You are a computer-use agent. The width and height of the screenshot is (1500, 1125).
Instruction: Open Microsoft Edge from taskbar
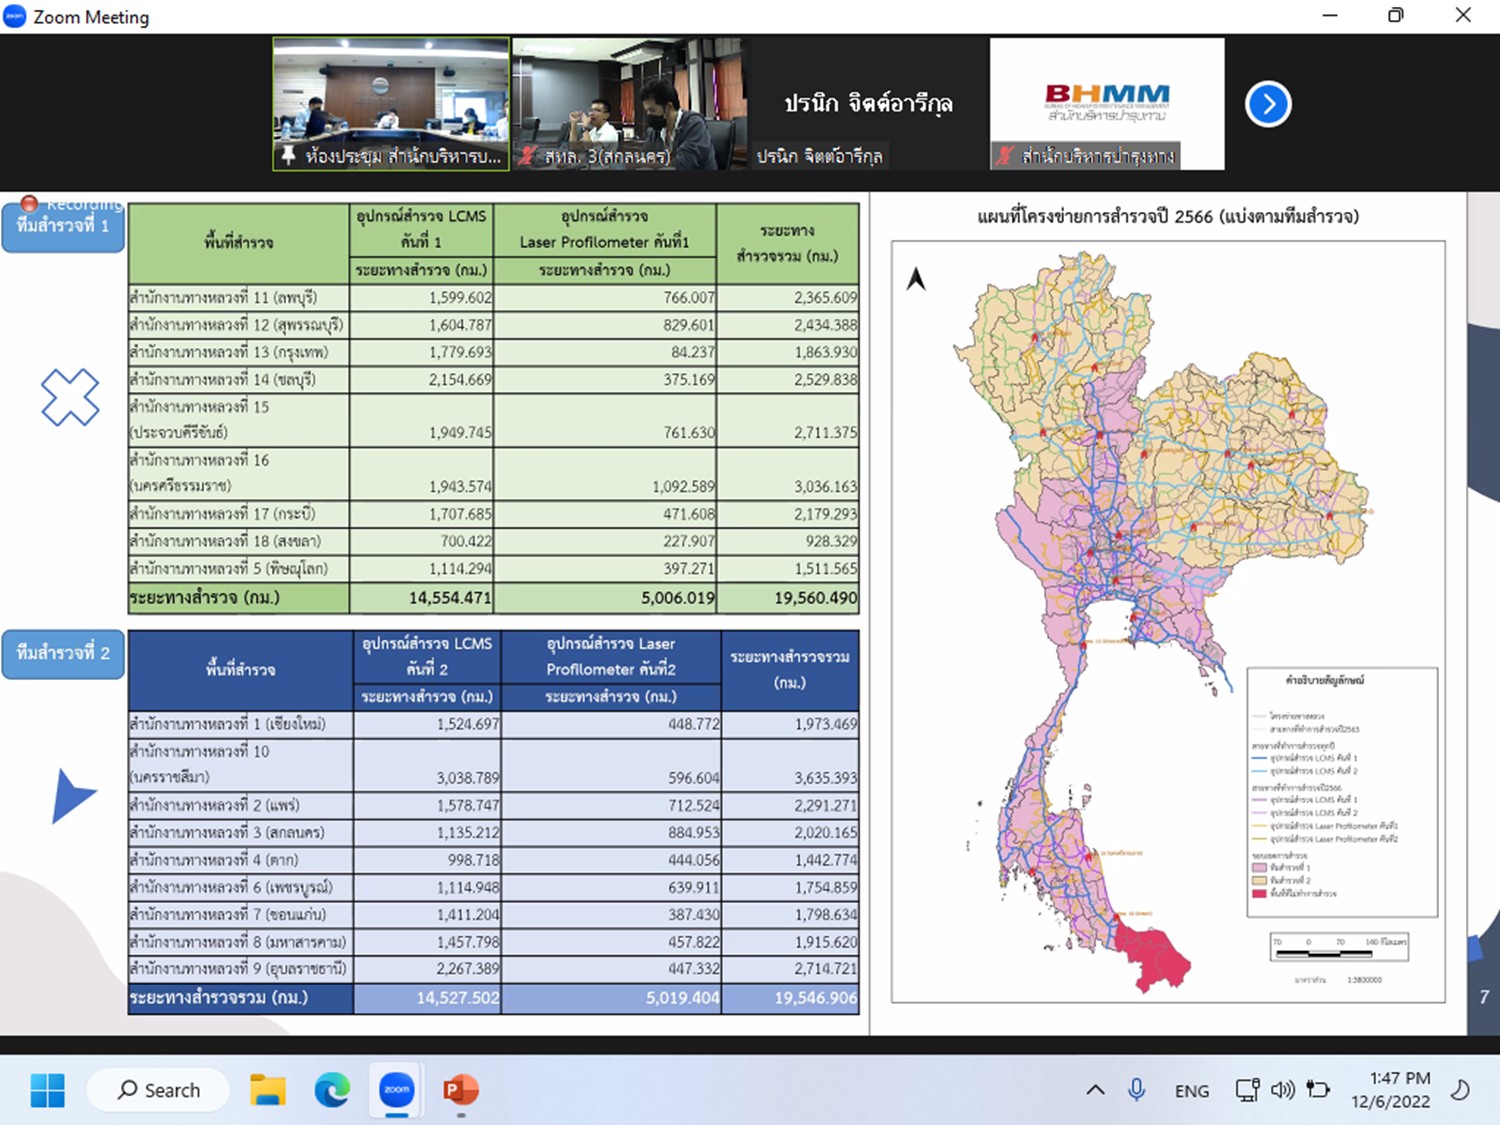332,1090
